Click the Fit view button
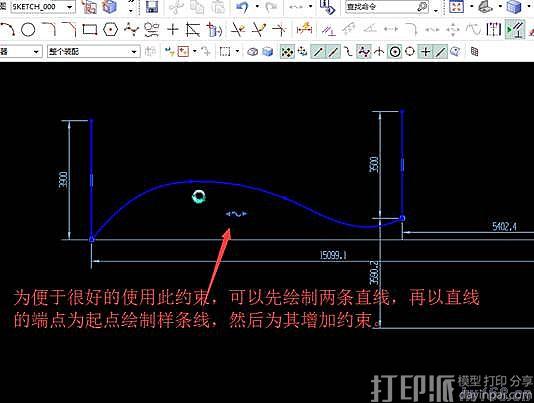Screen dimensions: 534x403 (457, 7)
